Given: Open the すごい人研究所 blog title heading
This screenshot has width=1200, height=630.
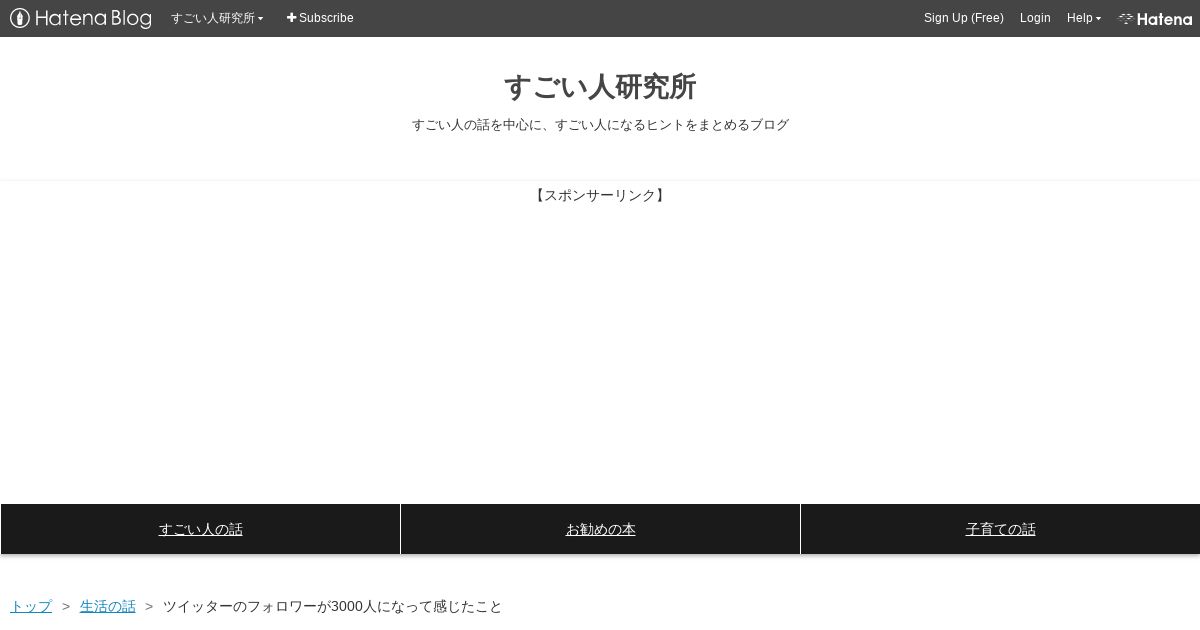Looking at the screenshot, I should (x=600, y=87).
